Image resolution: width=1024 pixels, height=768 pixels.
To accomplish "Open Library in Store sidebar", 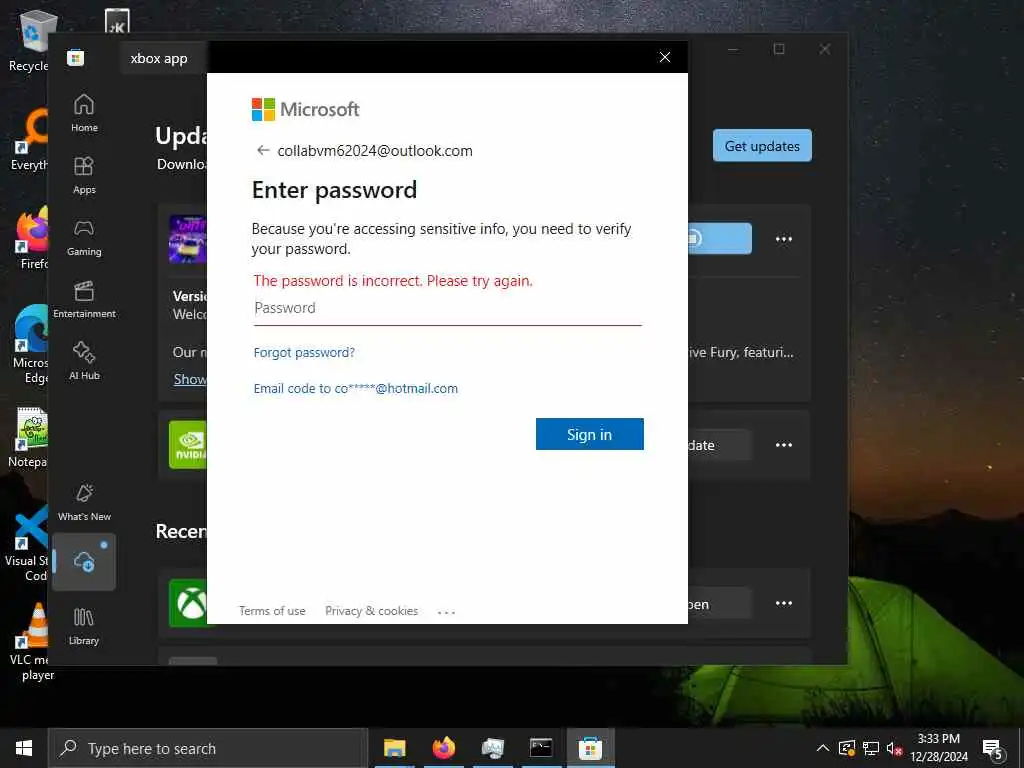I will [84, 626].
